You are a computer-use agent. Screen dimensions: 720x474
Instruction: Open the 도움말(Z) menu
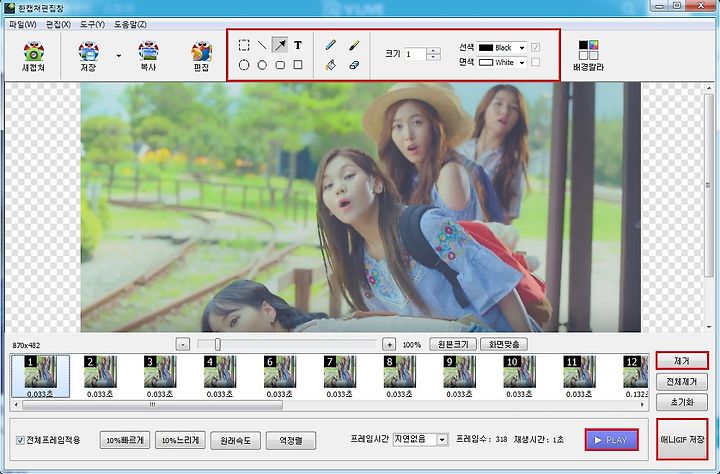tap(130, 24)
